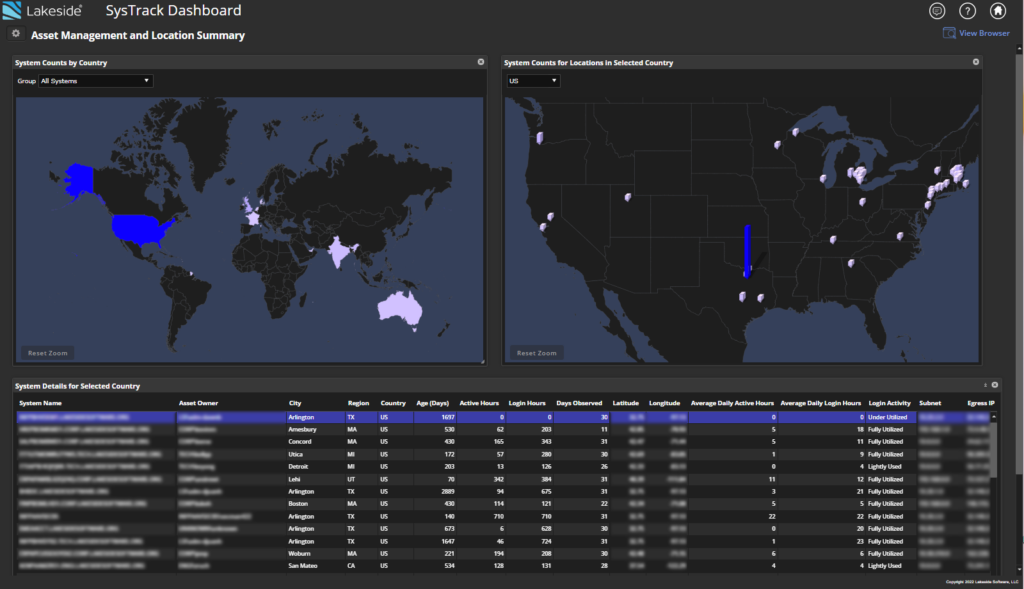Sort by City column header
Viewport: 1024px width, 589px height.
click(295, 403)
